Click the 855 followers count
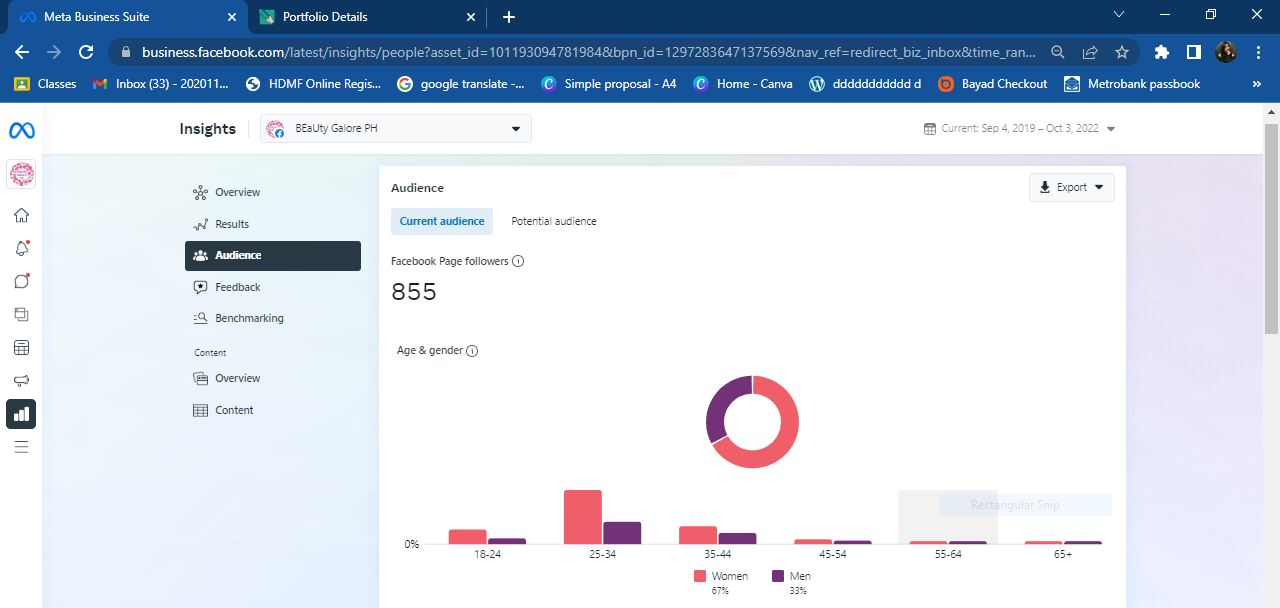The width and height of the screenshot is (1280, 608). click(x=414, y=292)
